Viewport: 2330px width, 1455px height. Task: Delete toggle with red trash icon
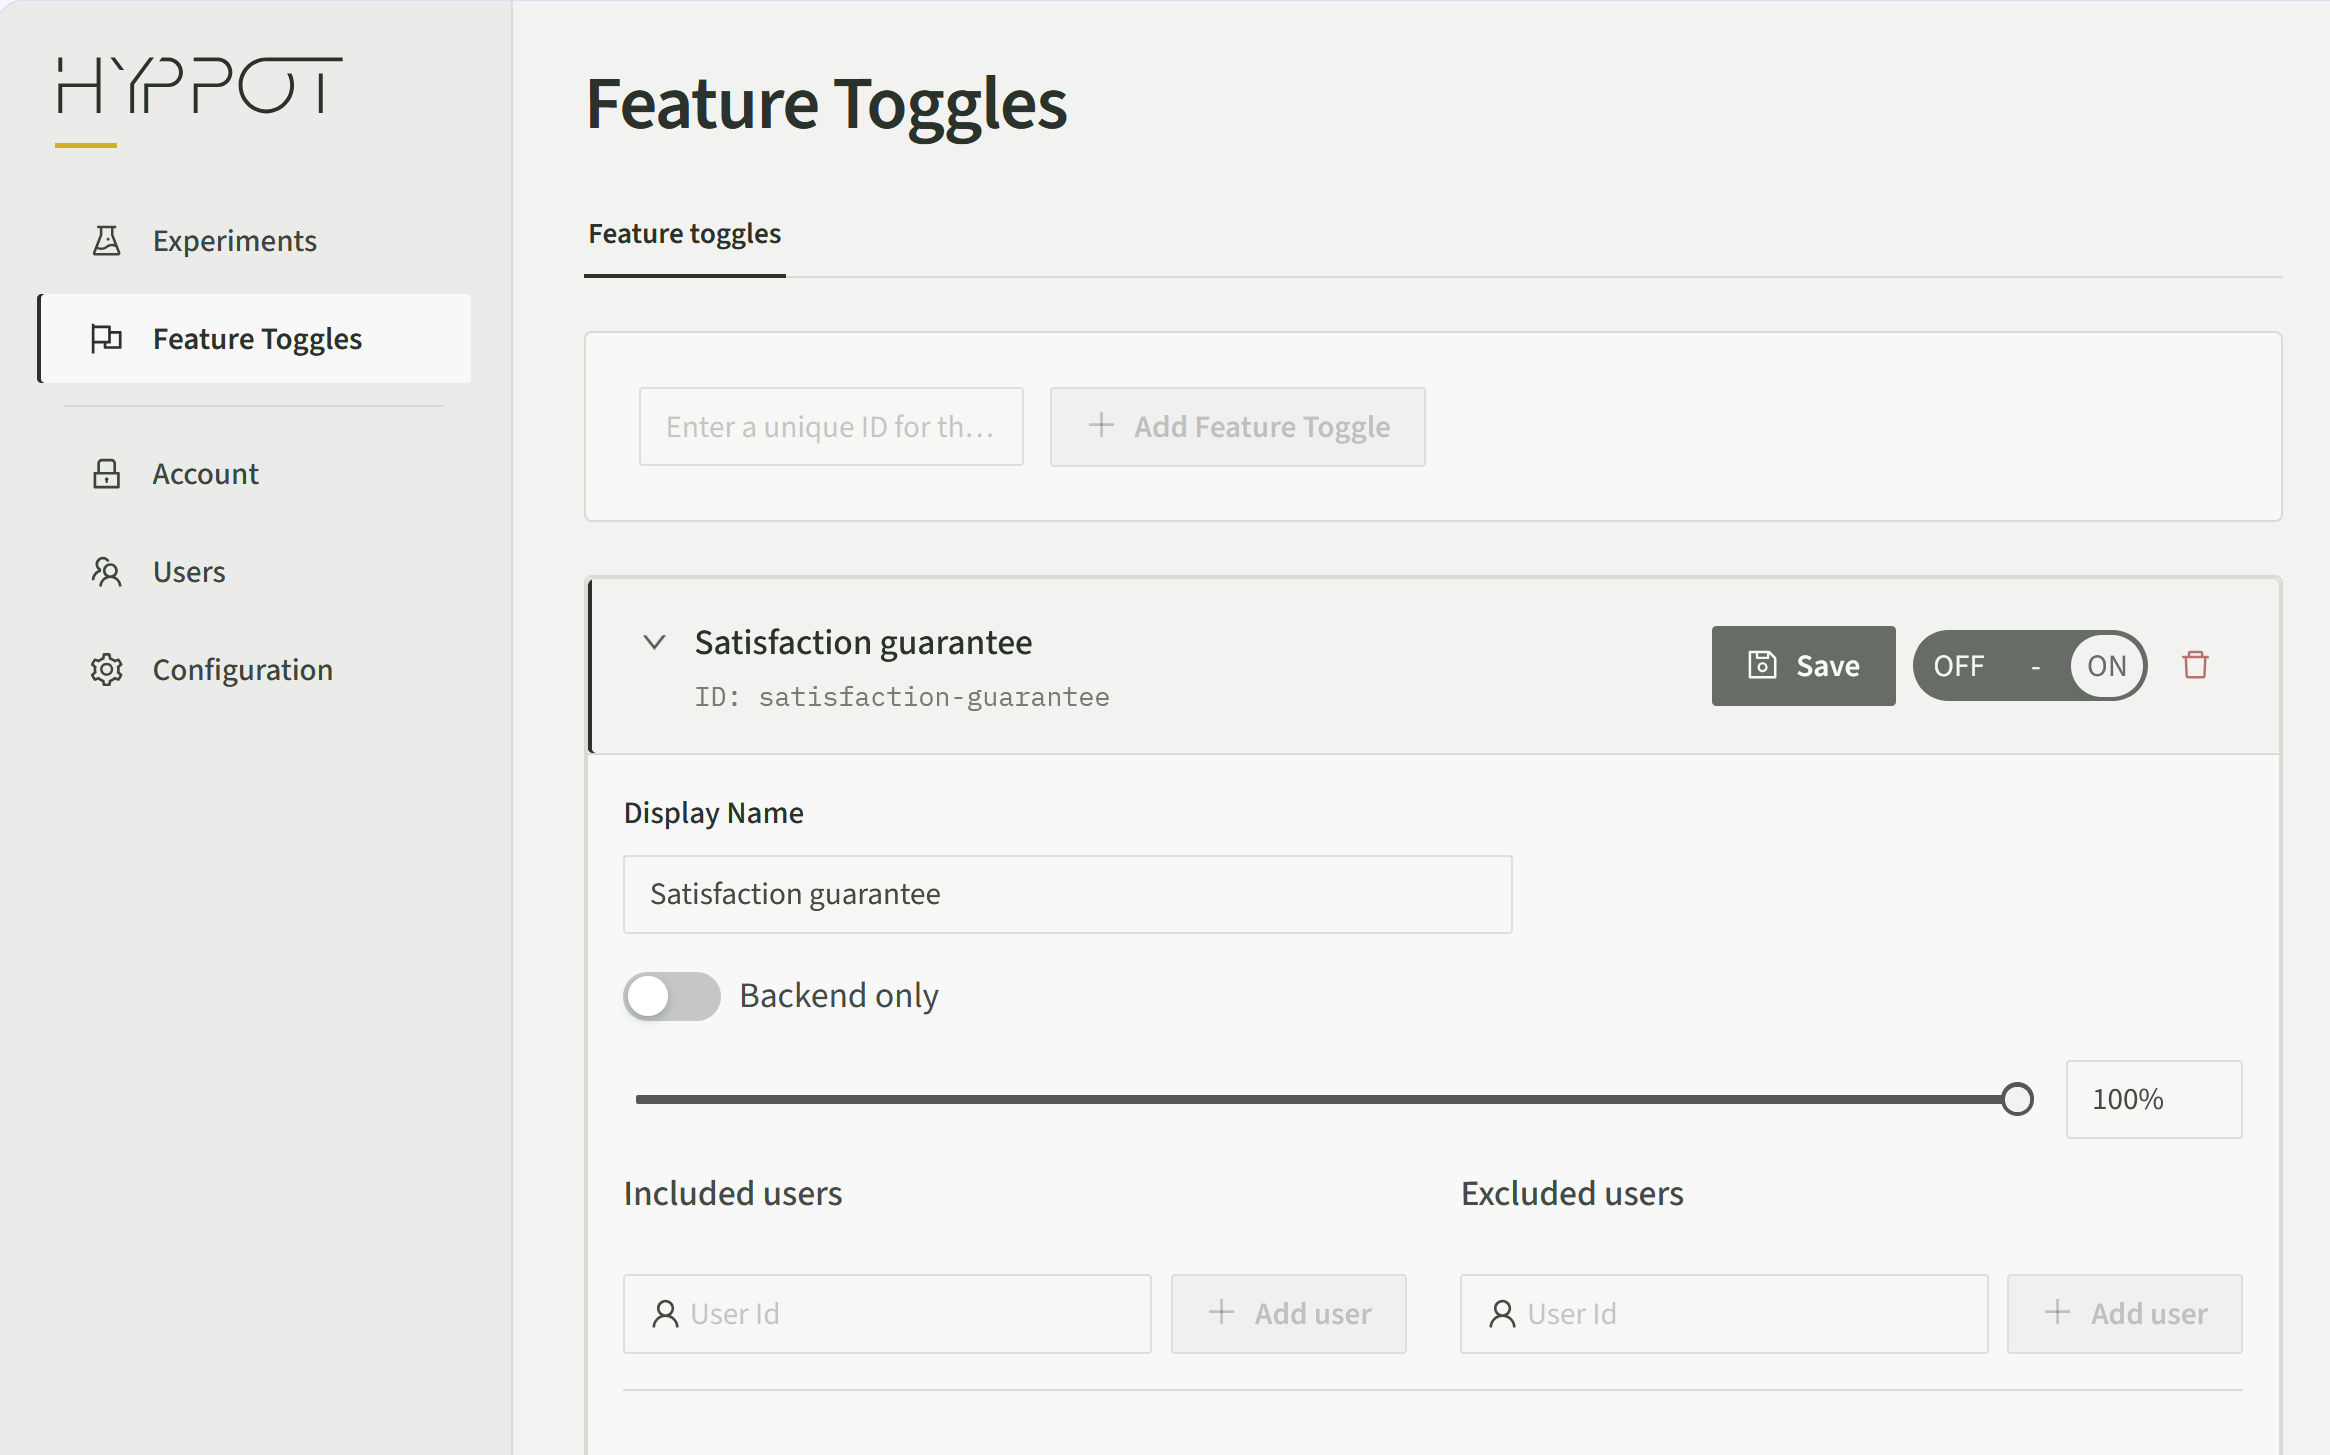pyautogui.click(x=2195, y=665)
